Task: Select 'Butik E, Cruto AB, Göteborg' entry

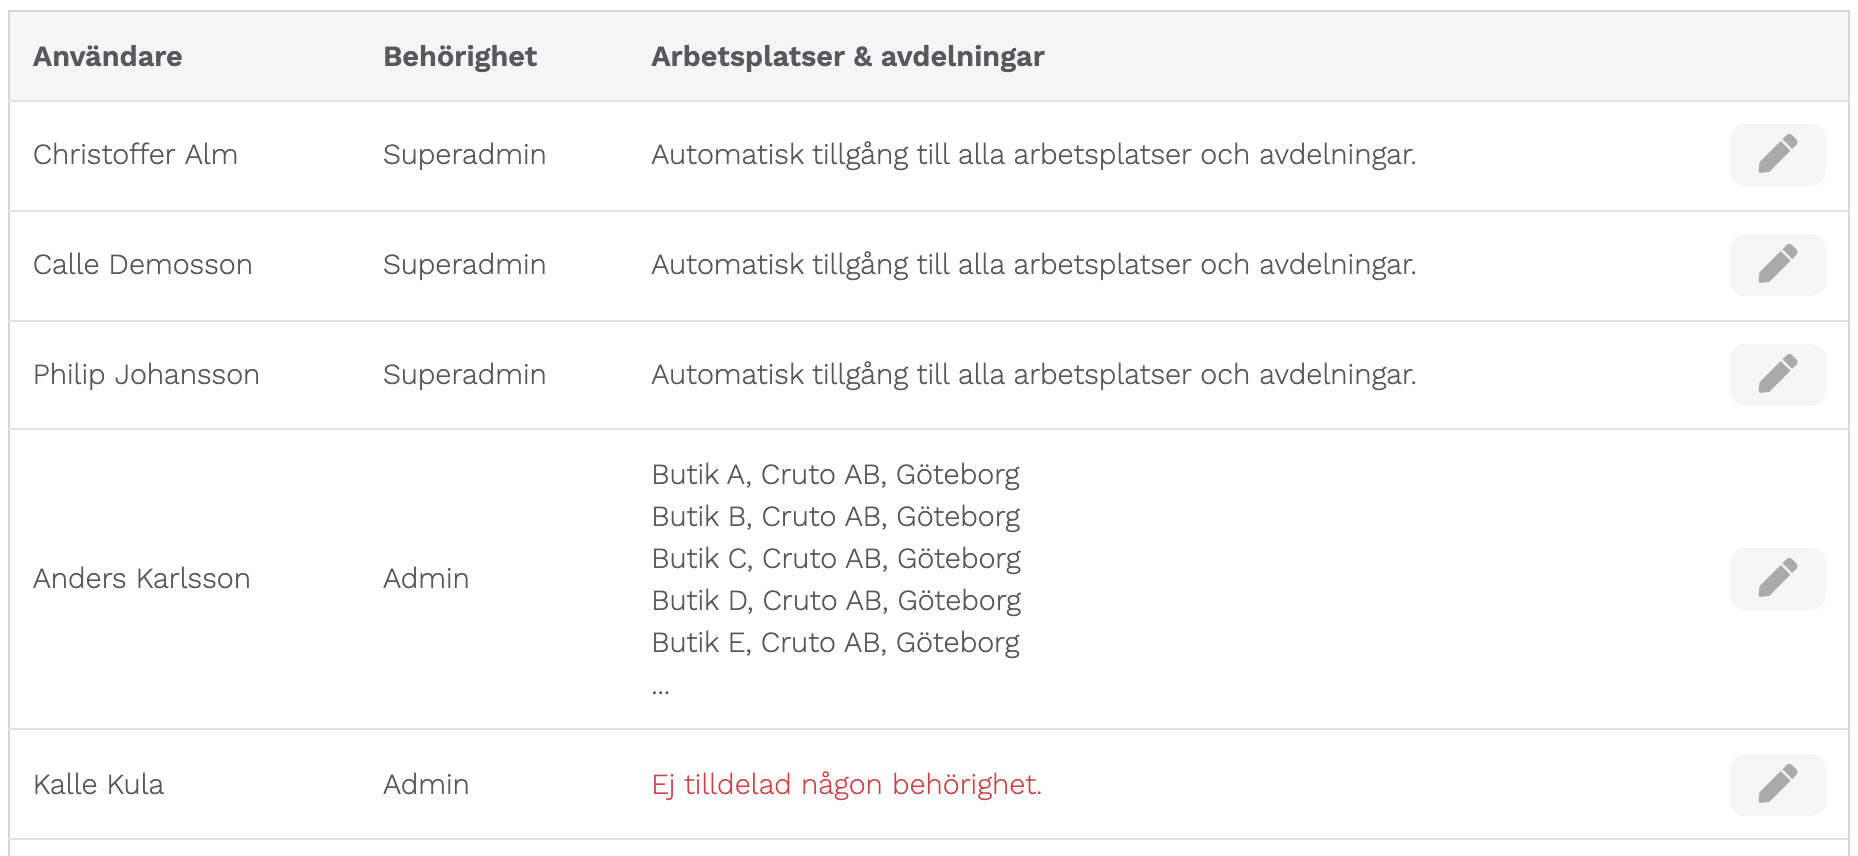Action: (x=836, y=642)
